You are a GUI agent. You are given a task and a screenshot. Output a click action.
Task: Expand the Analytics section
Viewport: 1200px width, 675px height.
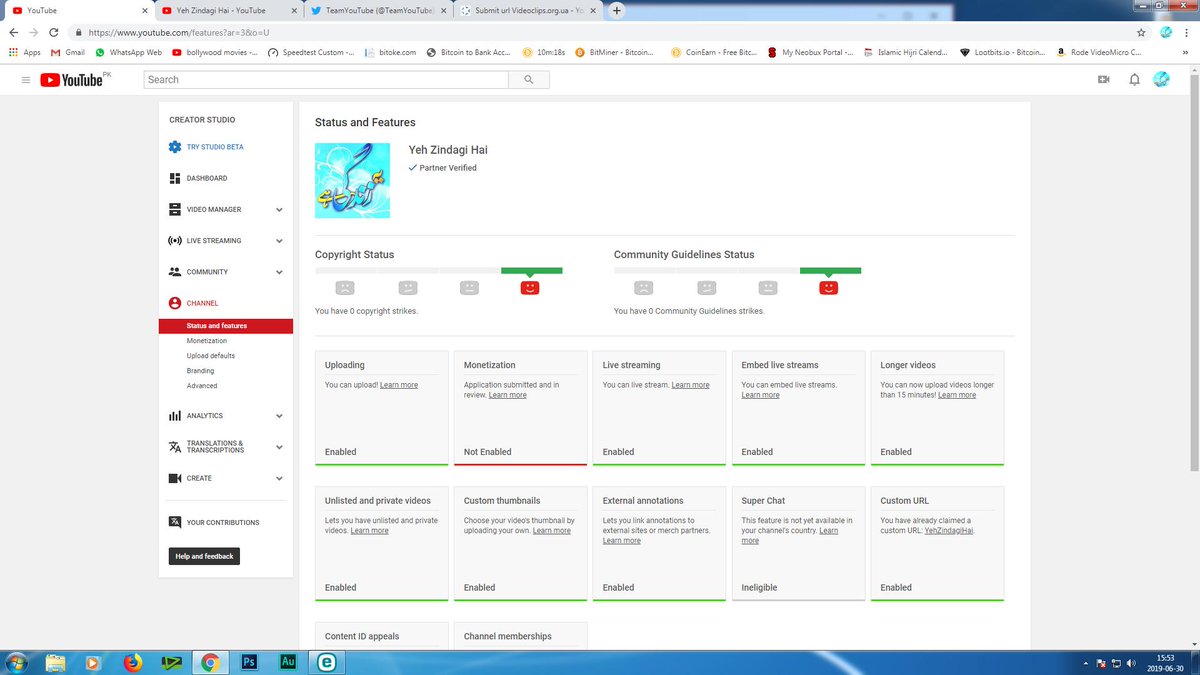click(x=279, y=416)
